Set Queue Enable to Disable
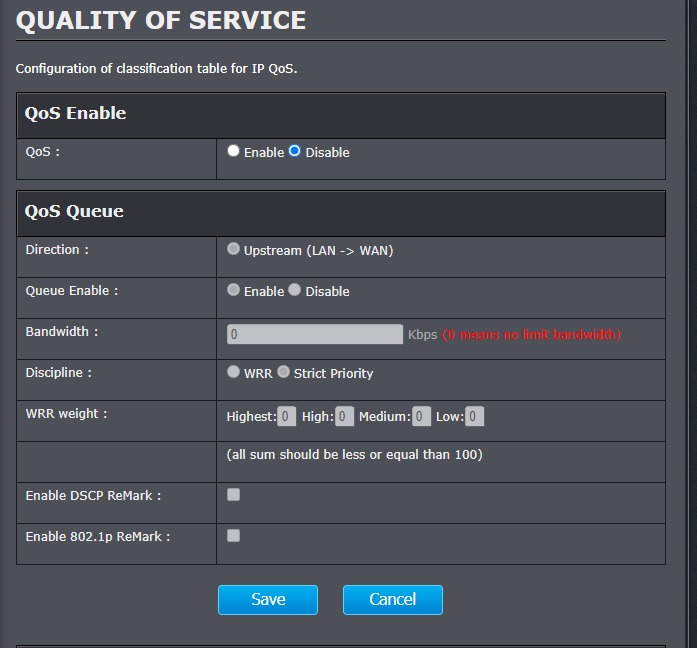 click(x=295, y=291)
